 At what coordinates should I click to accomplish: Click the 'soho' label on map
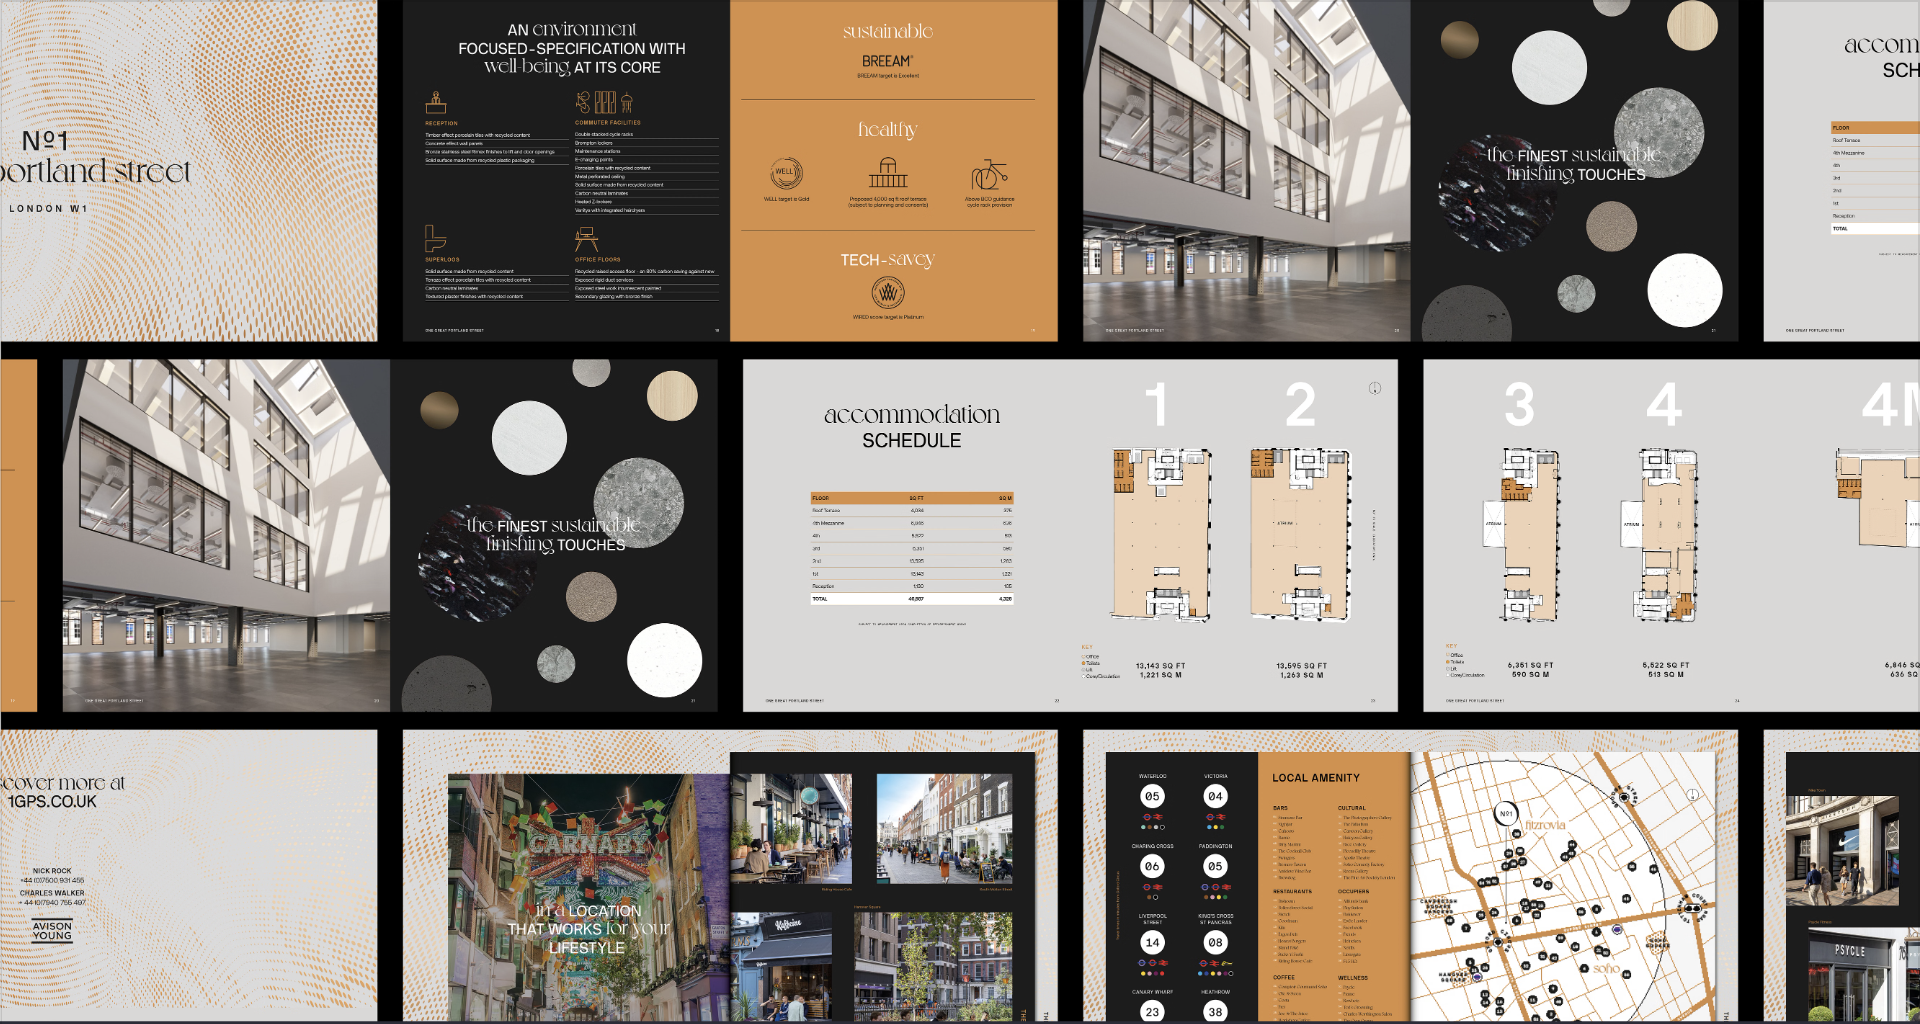1606,969
